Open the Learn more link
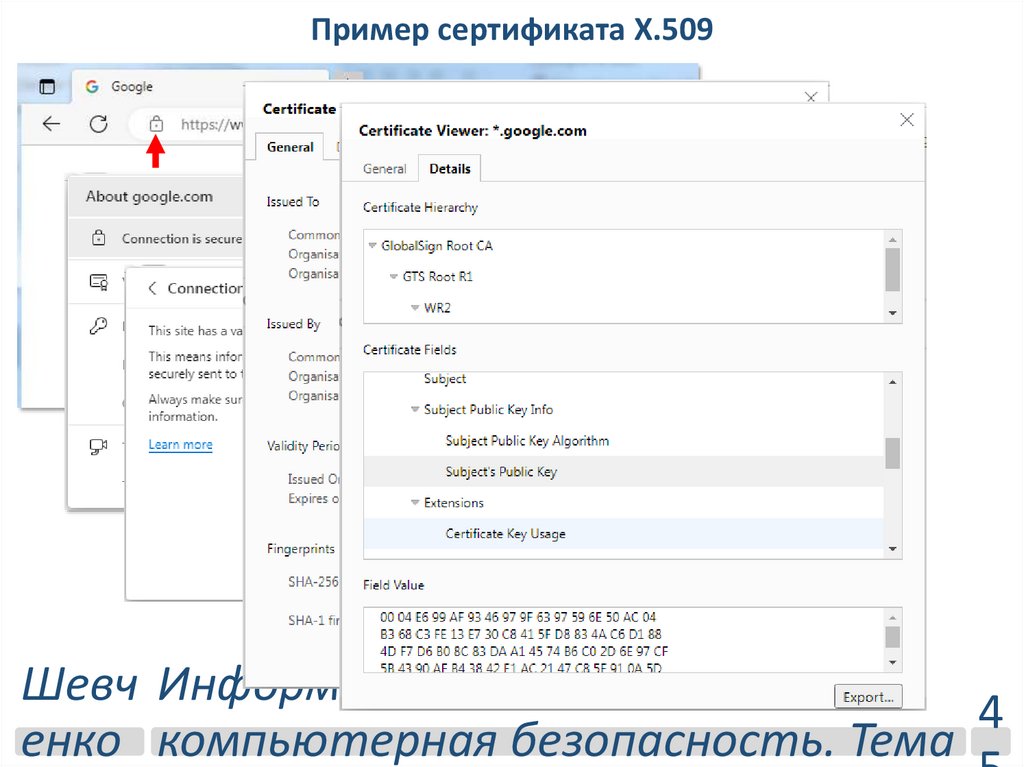The image size is (1024, 767). 180,444
